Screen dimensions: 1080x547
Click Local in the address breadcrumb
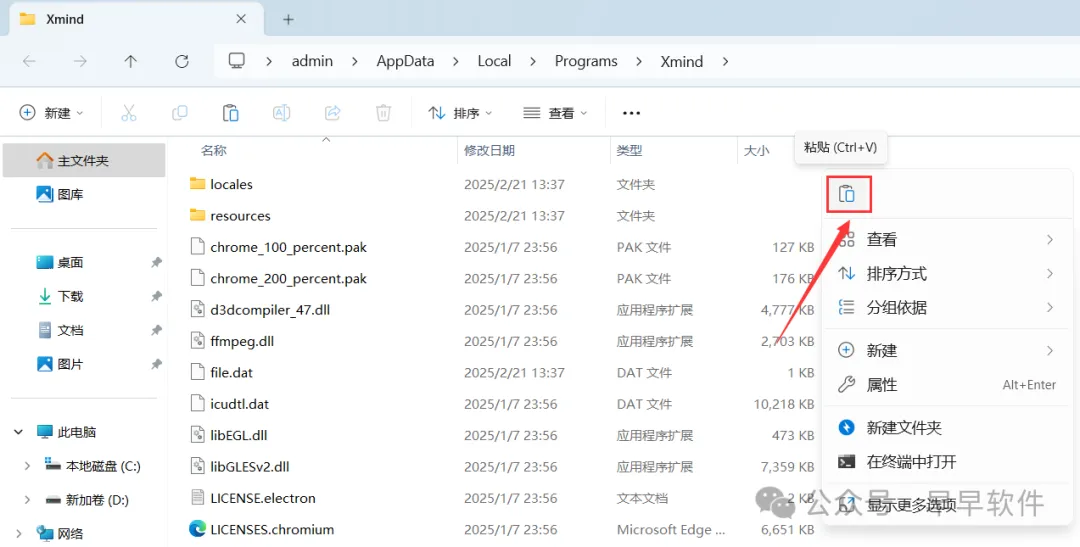coord(494,61)
